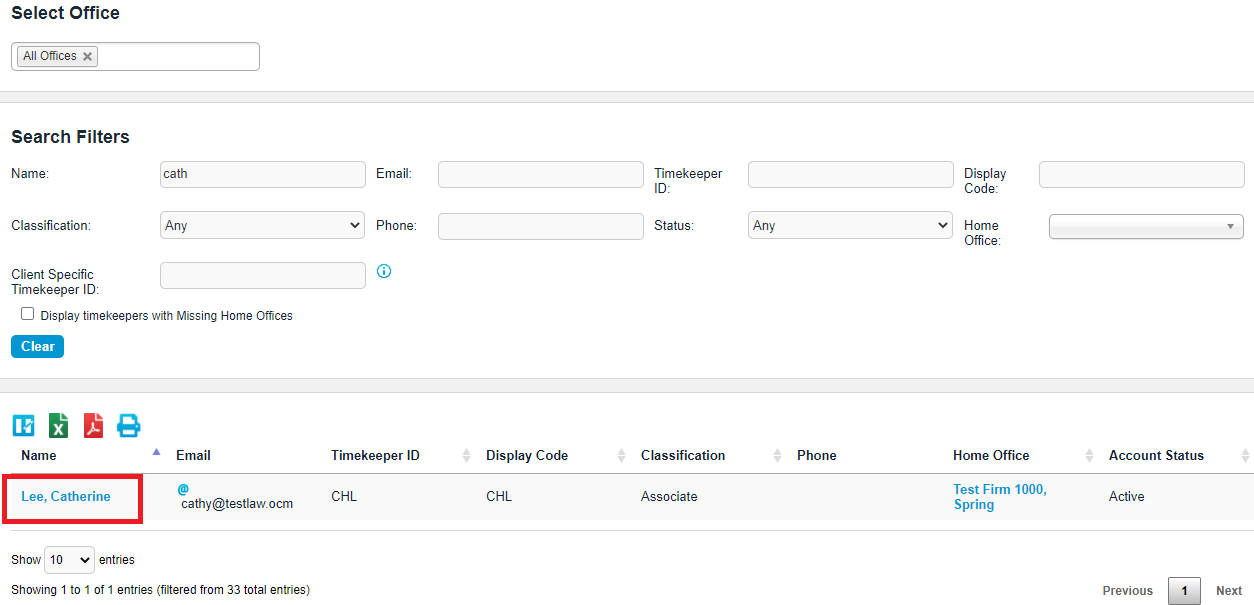Click the column visibility icon above the table

tap(23, 426)
